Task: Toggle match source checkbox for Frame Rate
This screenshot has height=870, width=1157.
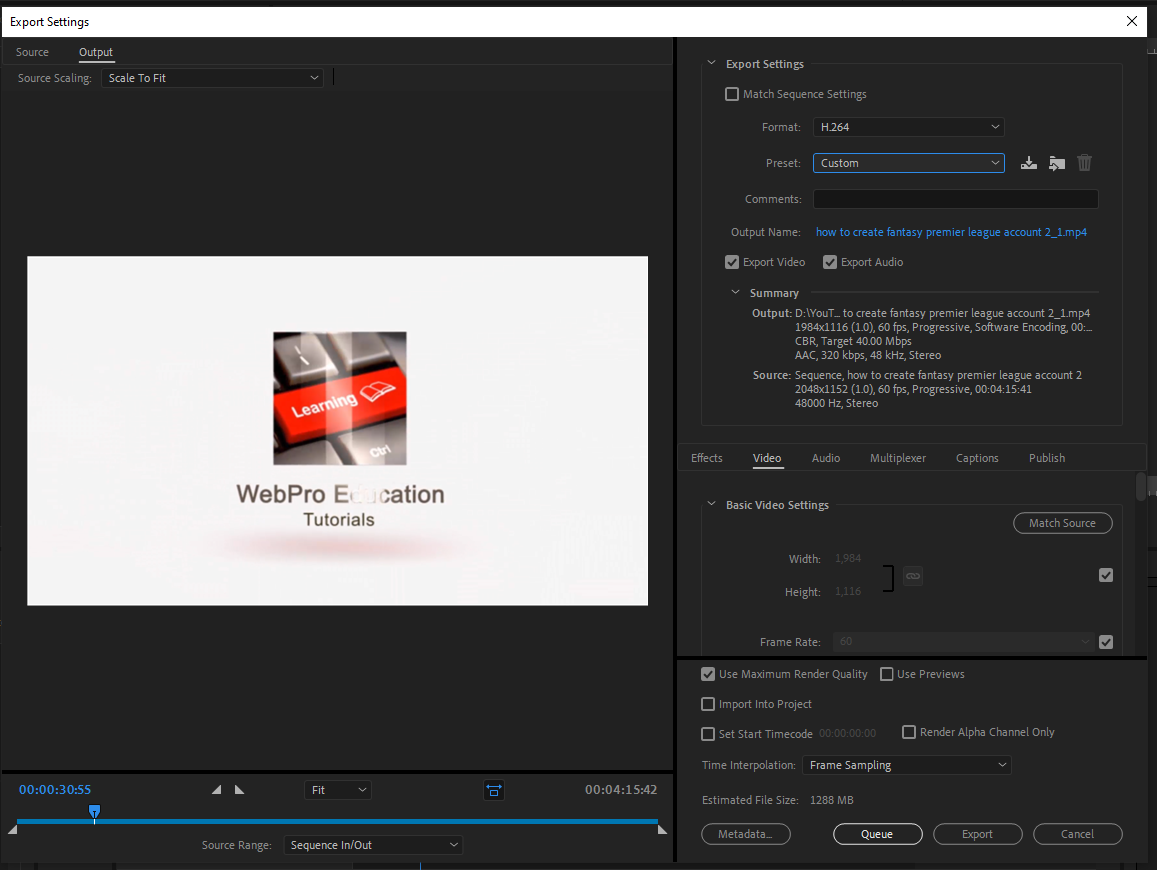Action: pos(1105,642)
